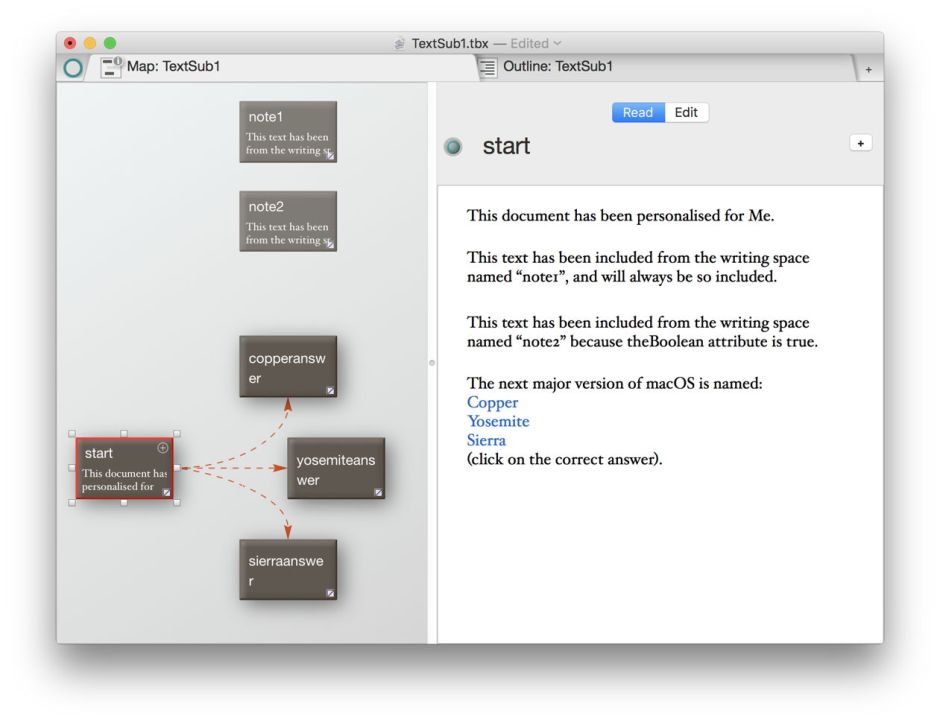Click the corner icon on the sierraanswer note
This screenshot has height=724, width=940.
[x=330, y=593]
